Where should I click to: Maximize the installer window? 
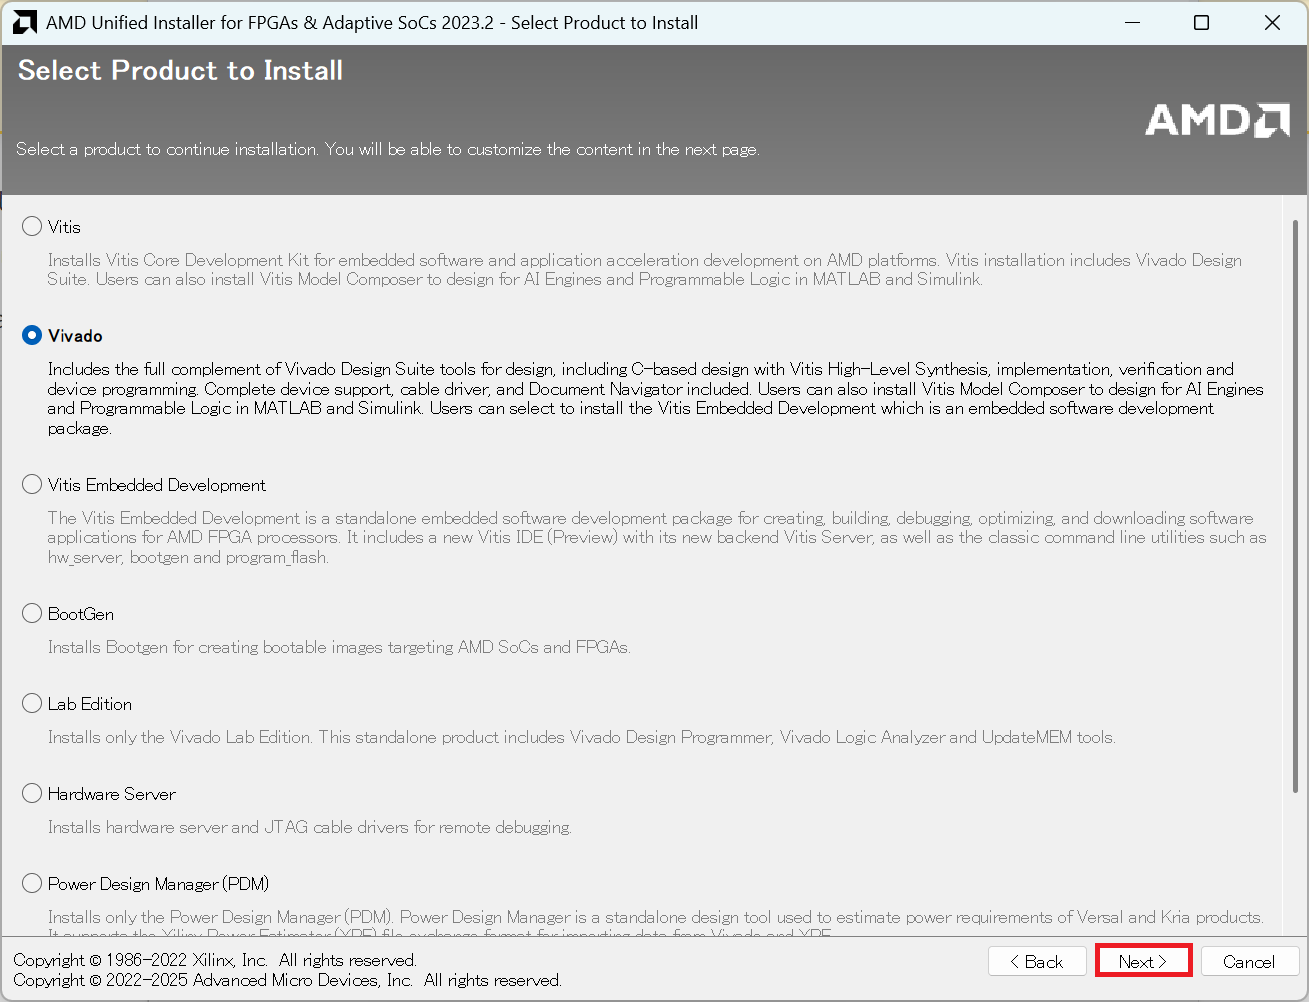click(1202, 22)
